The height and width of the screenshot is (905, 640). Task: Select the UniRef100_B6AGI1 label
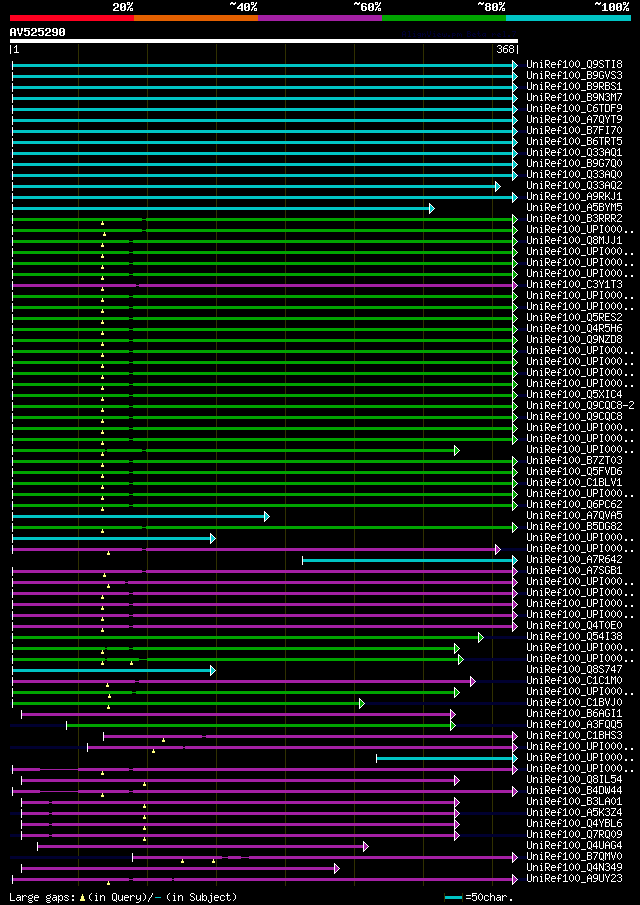574,714
